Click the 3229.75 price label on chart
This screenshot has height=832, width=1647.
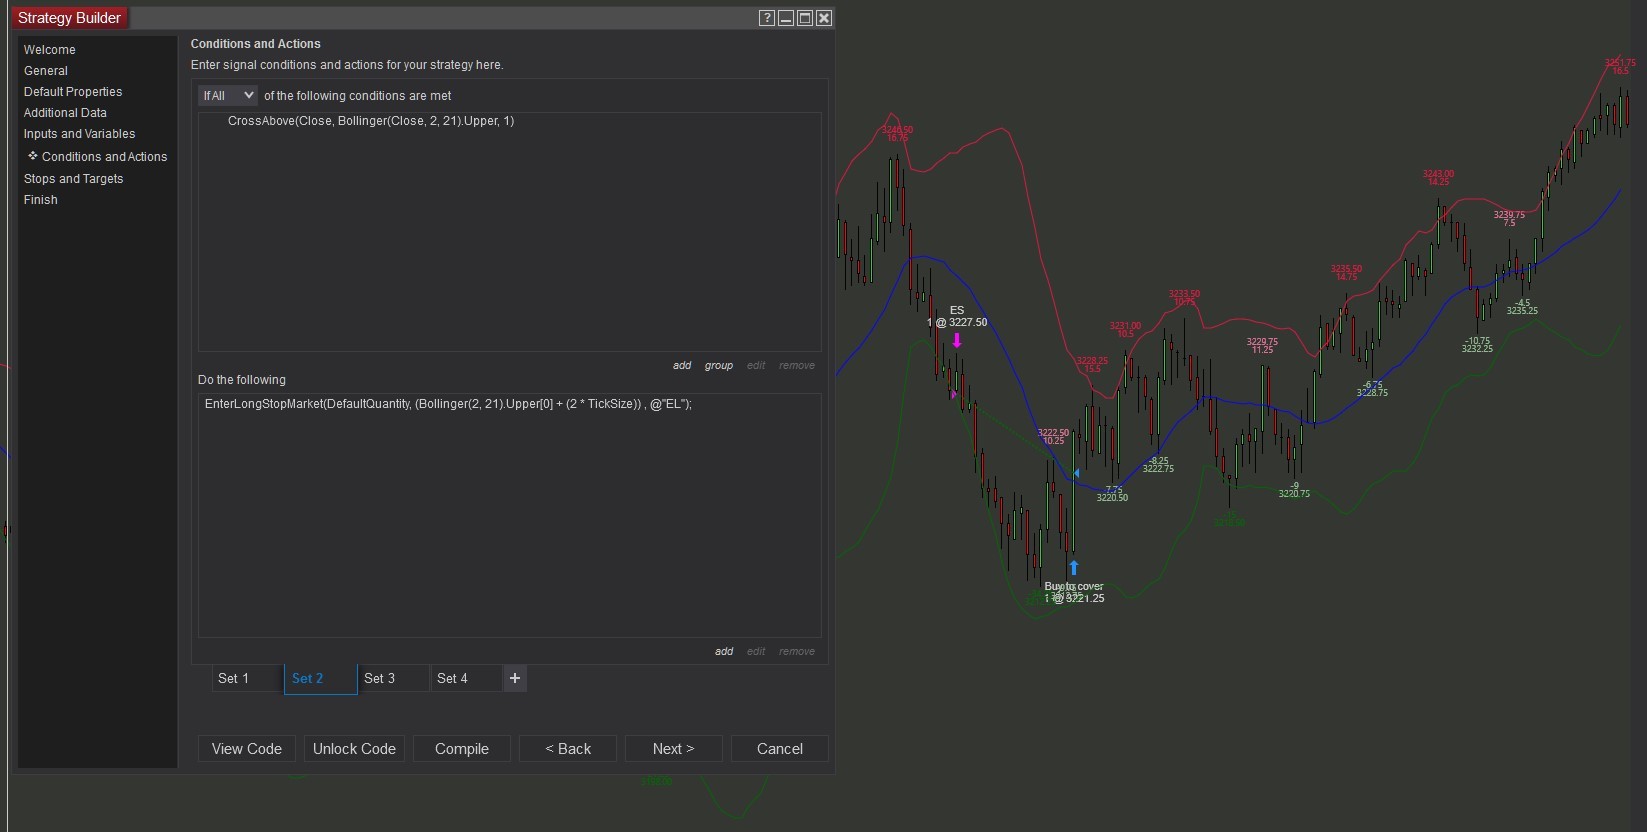click(x=1262, y=342)
